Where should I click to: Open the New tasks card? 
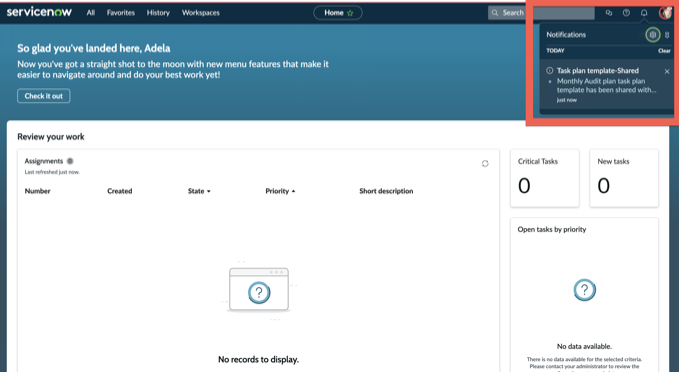(x=624, y=178)
